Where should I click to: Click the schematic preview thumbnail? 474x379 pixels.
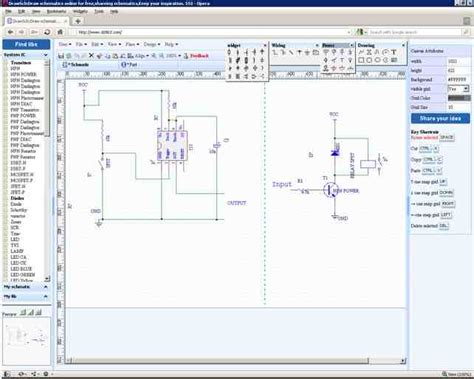point(27,341)
